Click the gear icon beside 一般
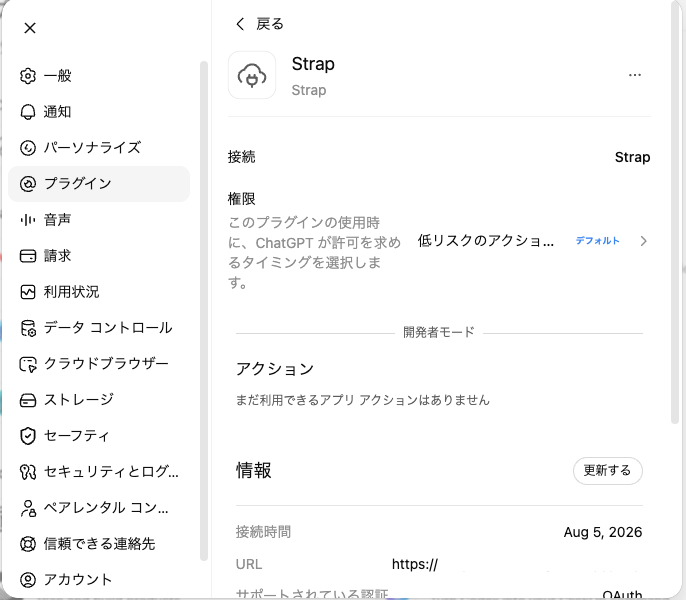Image resolution: width=686 pixels, height=600 pixels. click(x=28, y=76)
